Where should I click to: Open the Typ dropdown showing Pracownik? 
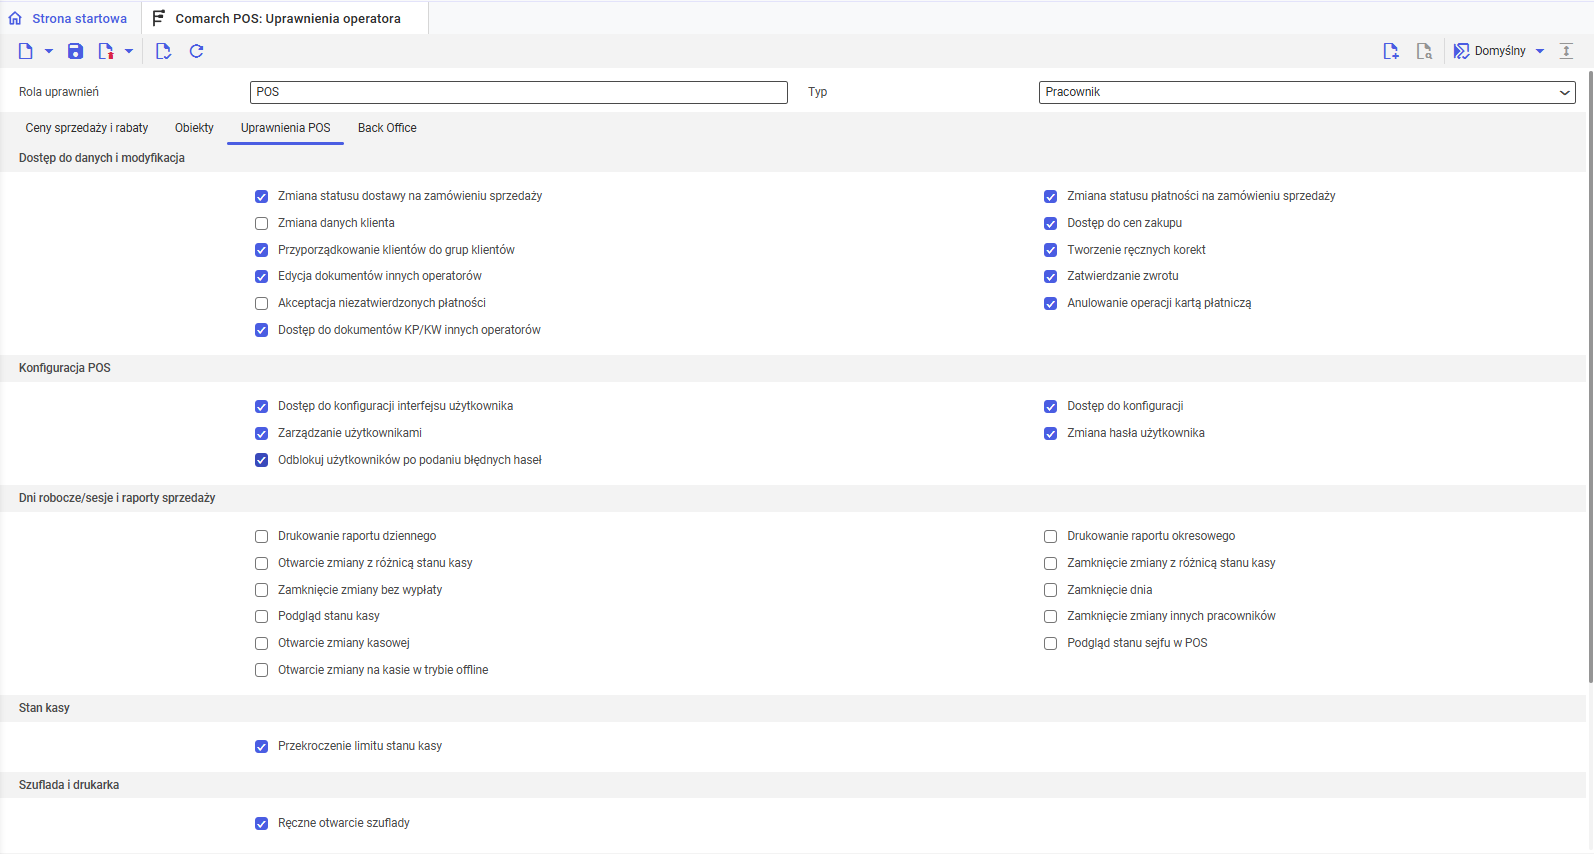[x=1307, y=92]
